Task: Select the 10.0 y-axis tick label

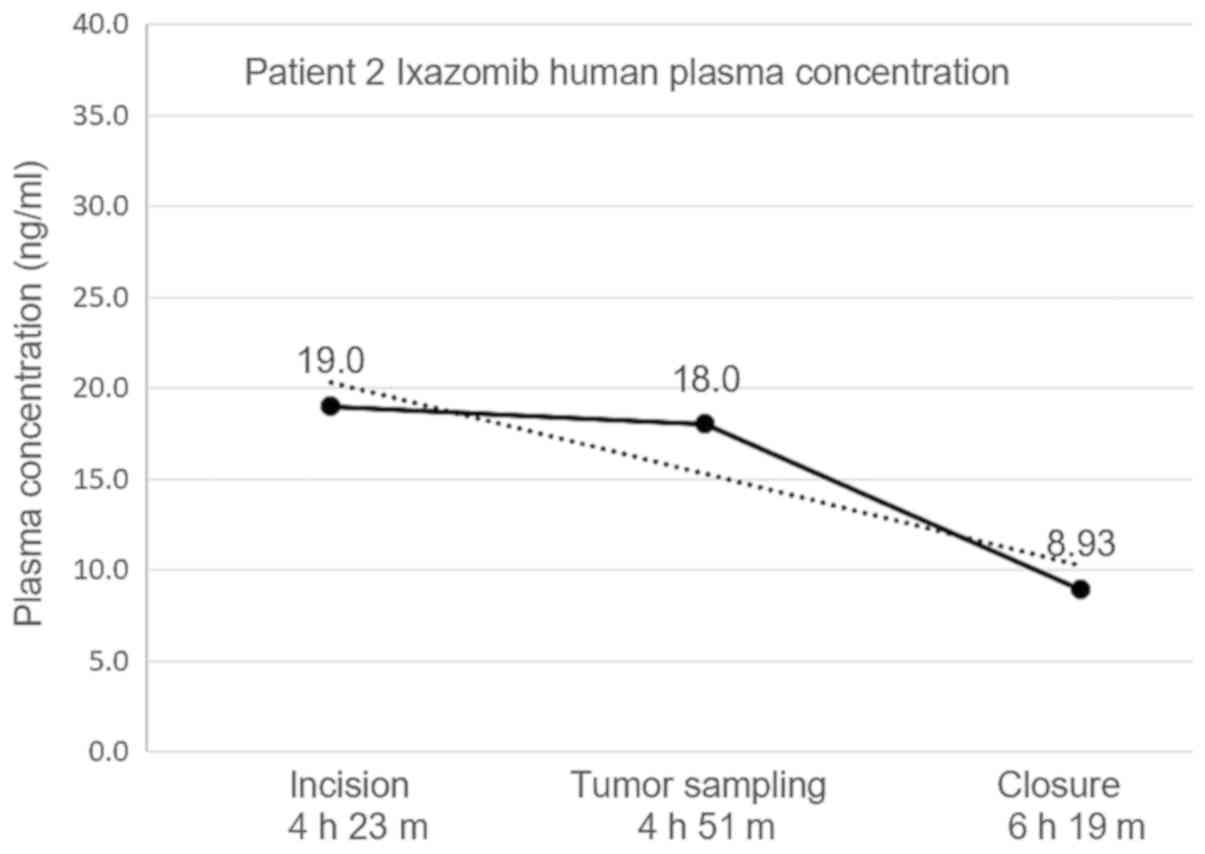Action: coord(101,570)
